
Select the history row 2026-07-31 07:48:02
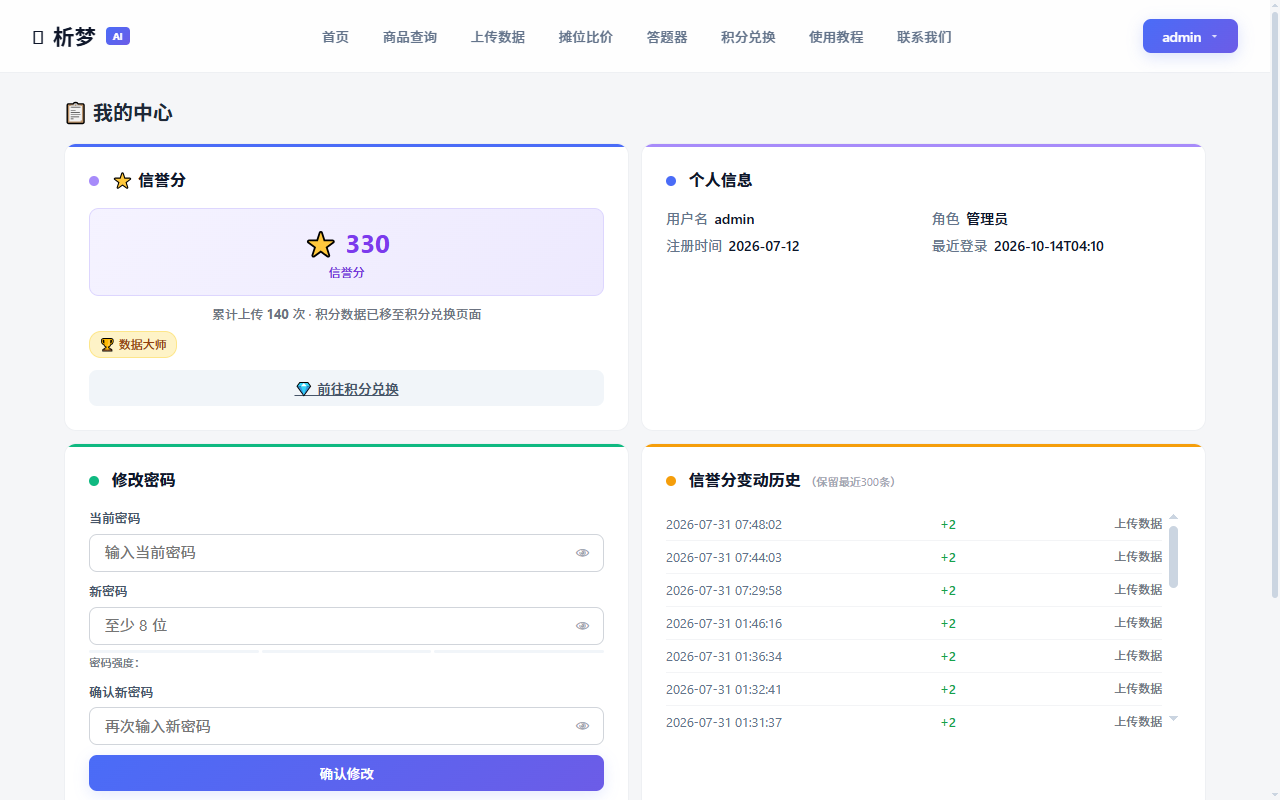coord(914,524)
